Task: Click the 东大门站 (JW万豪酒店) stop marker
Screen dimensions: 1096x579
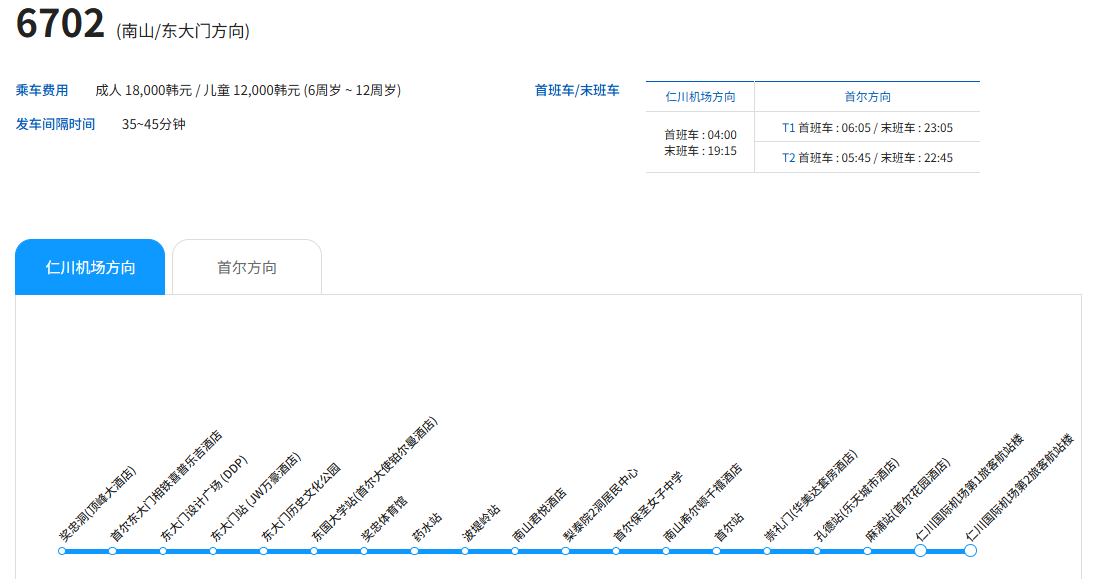Action: coord(213,551)
